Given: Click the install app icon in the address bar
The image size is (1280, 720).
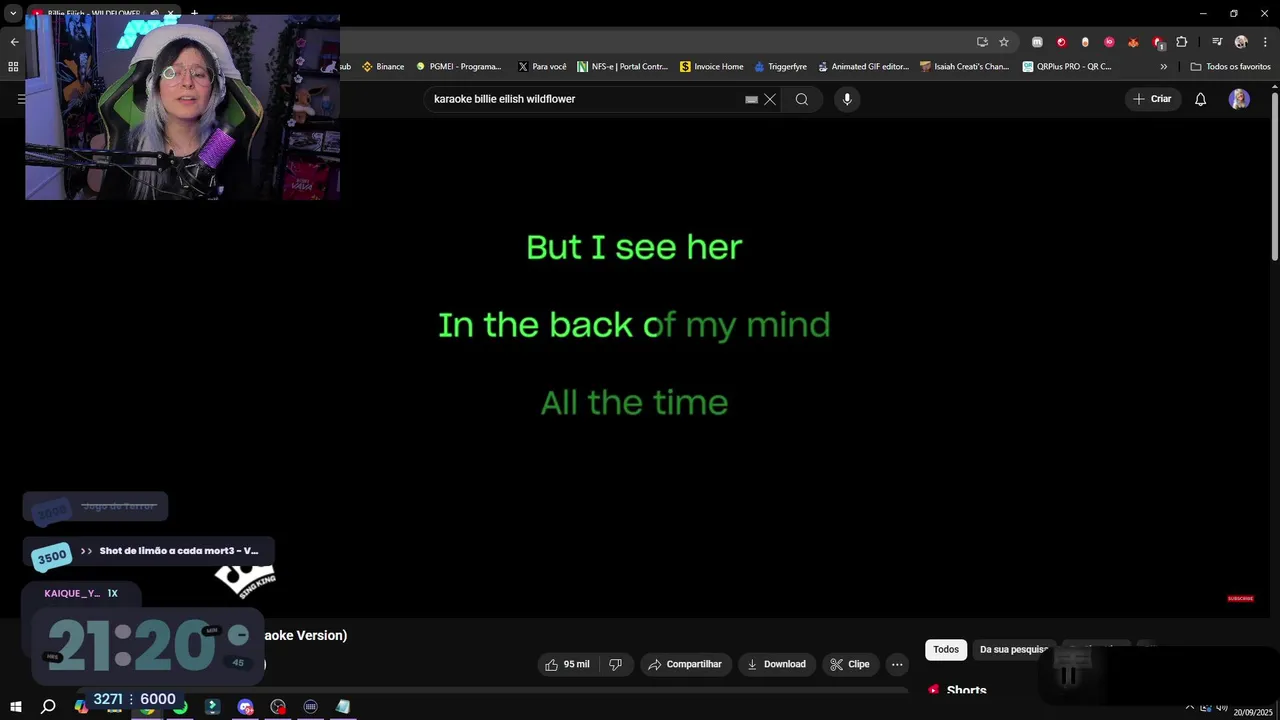Looking at the screenshot, I should [x=982, y=42].
